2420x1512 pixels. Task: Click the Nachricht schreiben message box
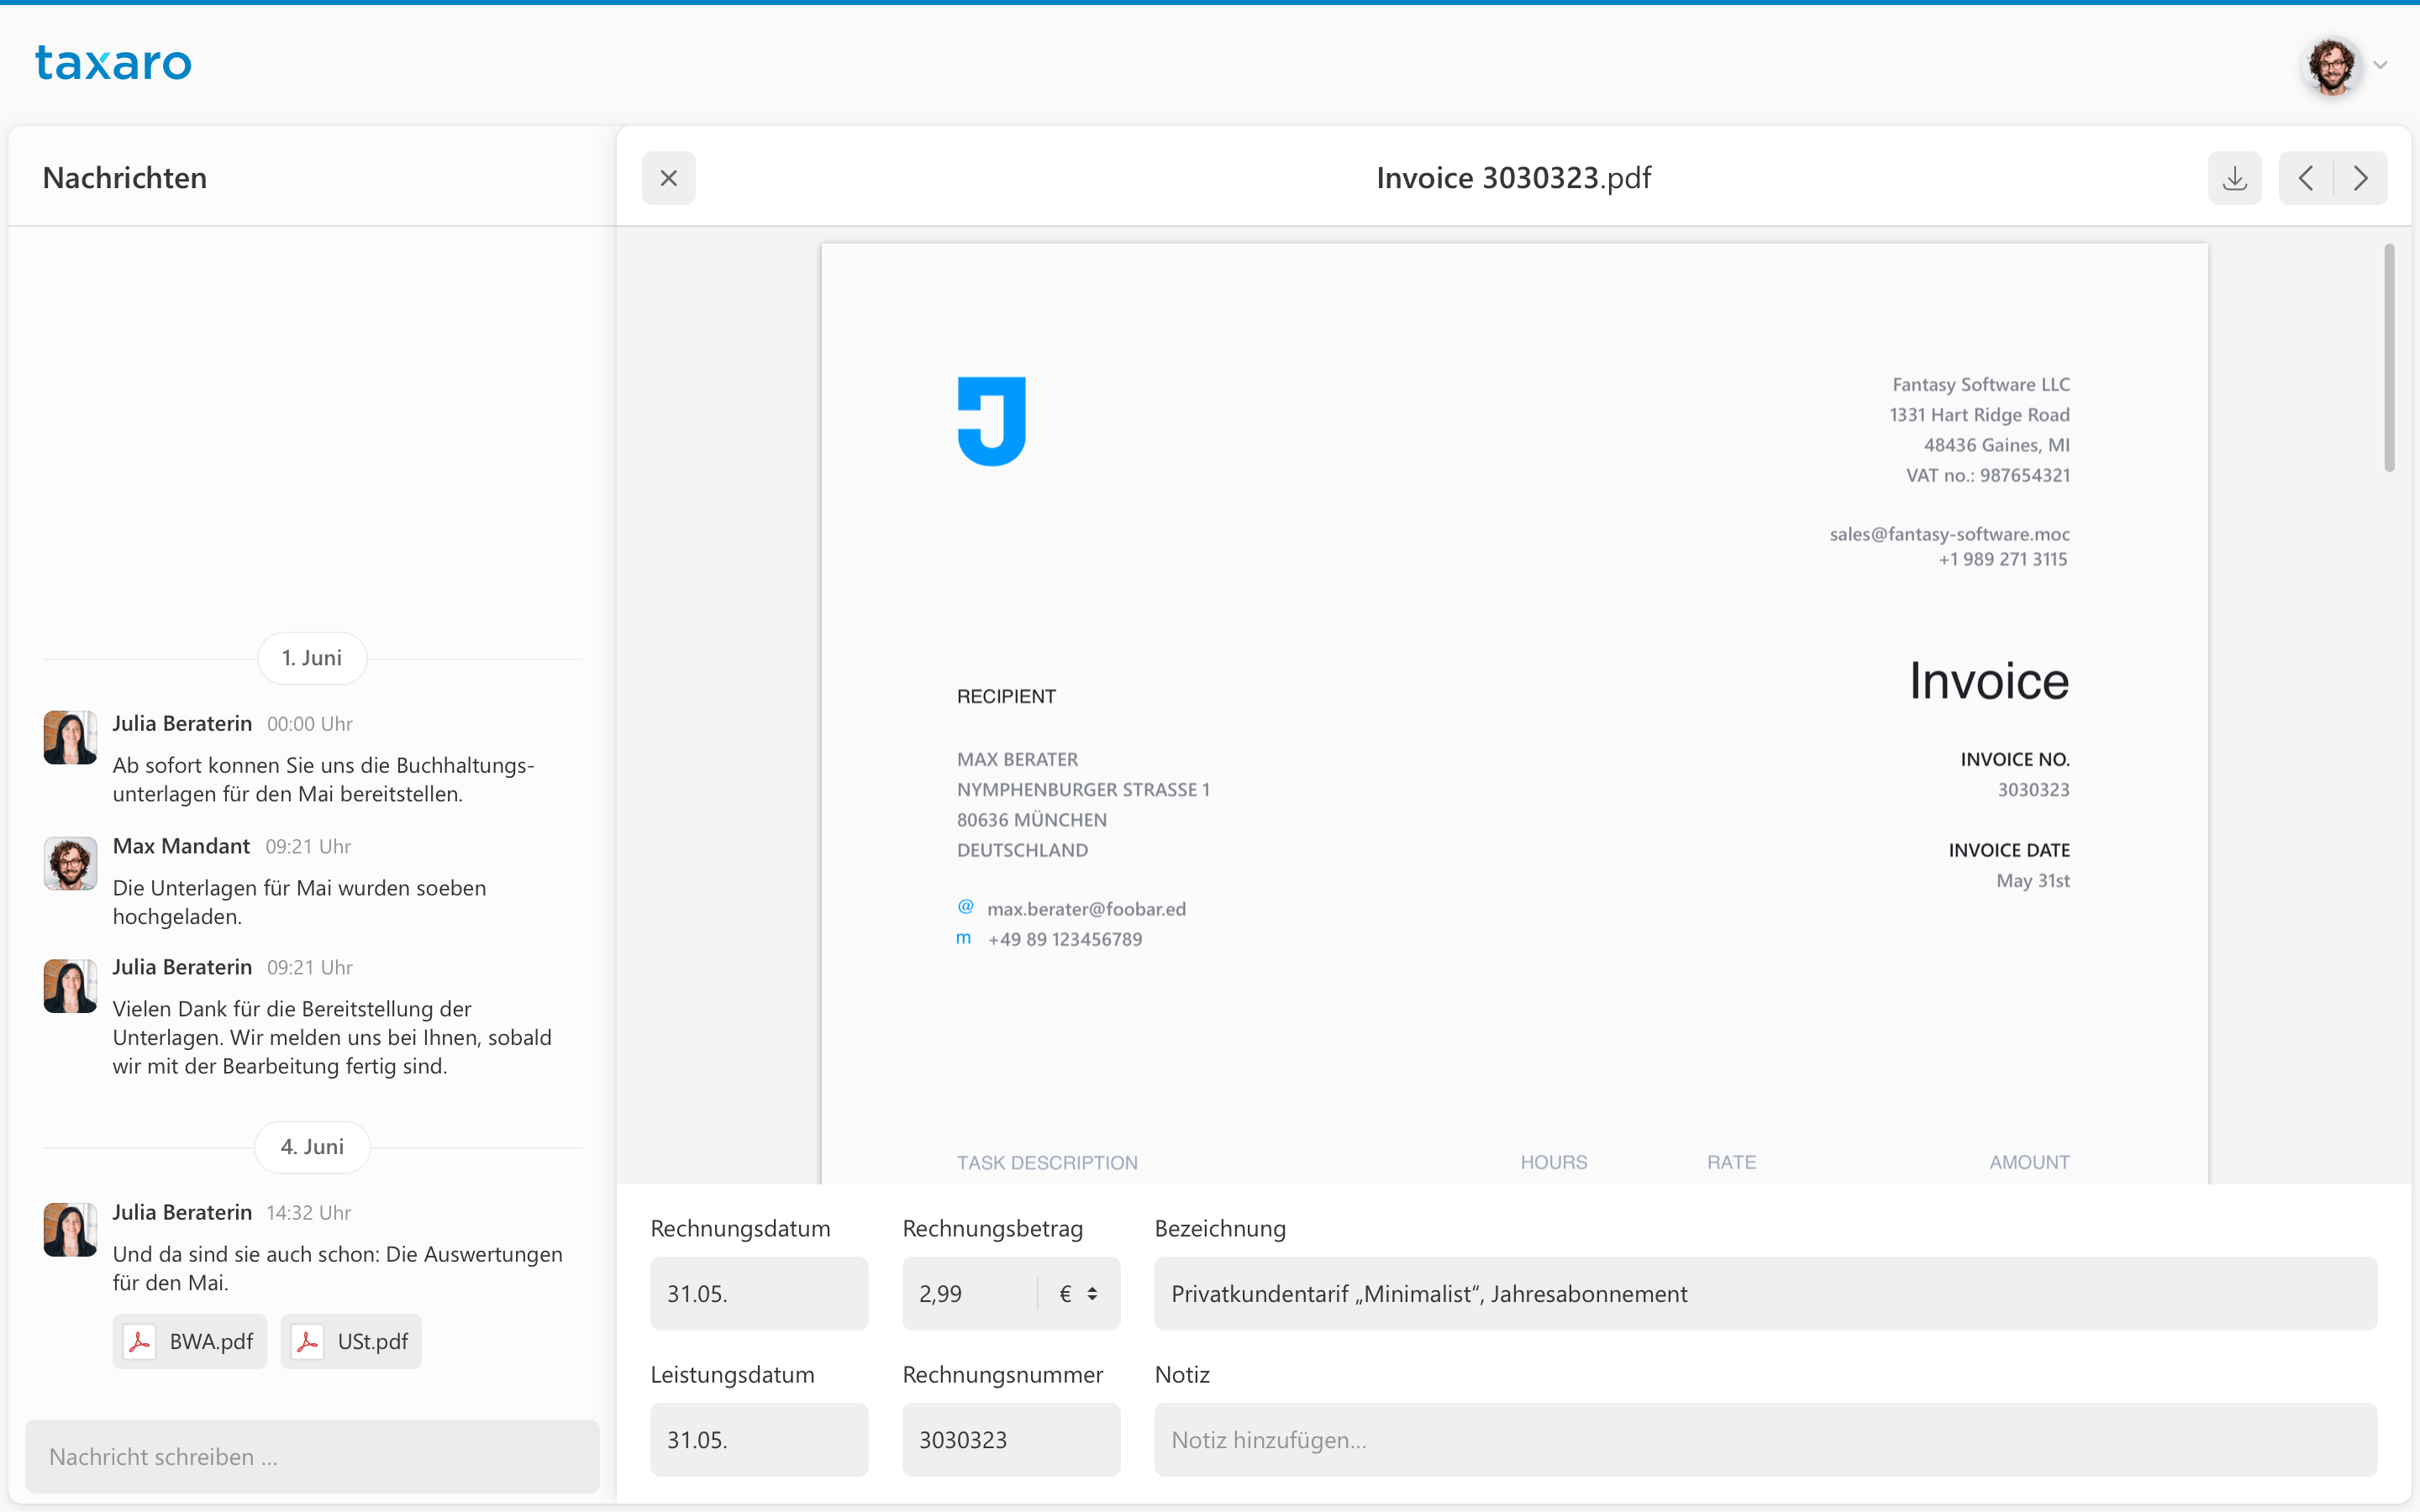click(x=312, y=1457)
